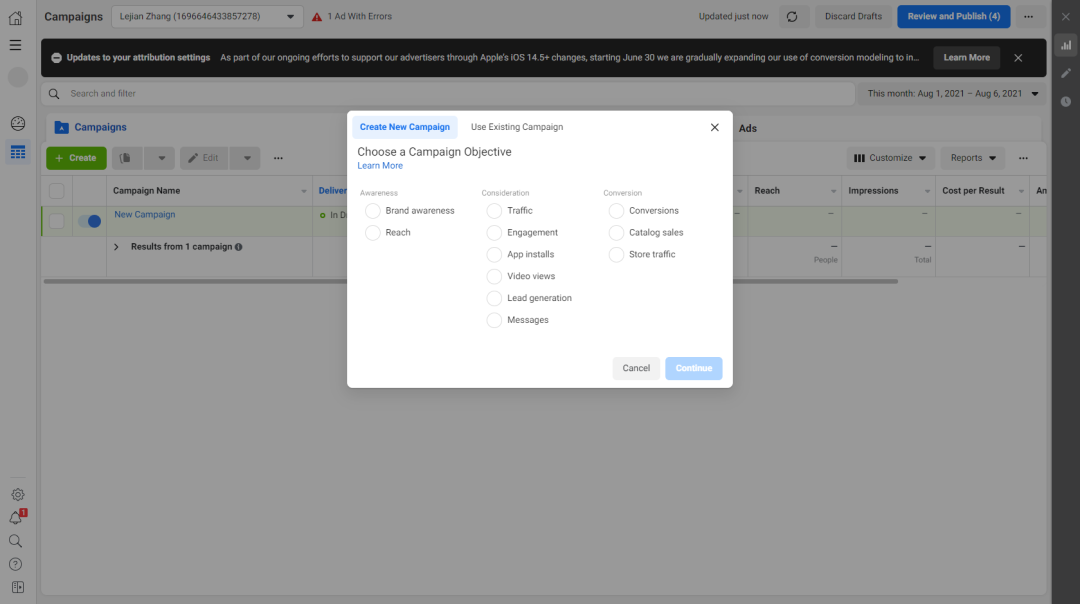Click Cancel in the dialog
The width and height of the screenshot is (1080, 604).
[x=636, y=368]
